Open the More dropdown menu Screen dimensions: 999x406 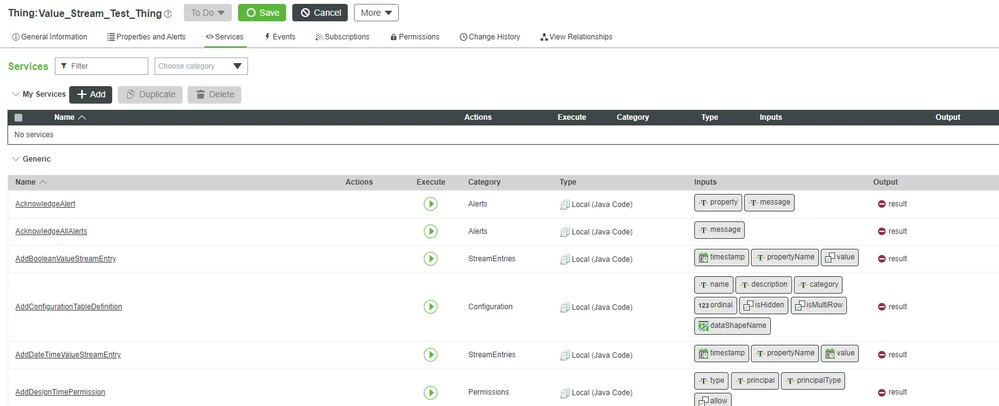tap(376, 13)
